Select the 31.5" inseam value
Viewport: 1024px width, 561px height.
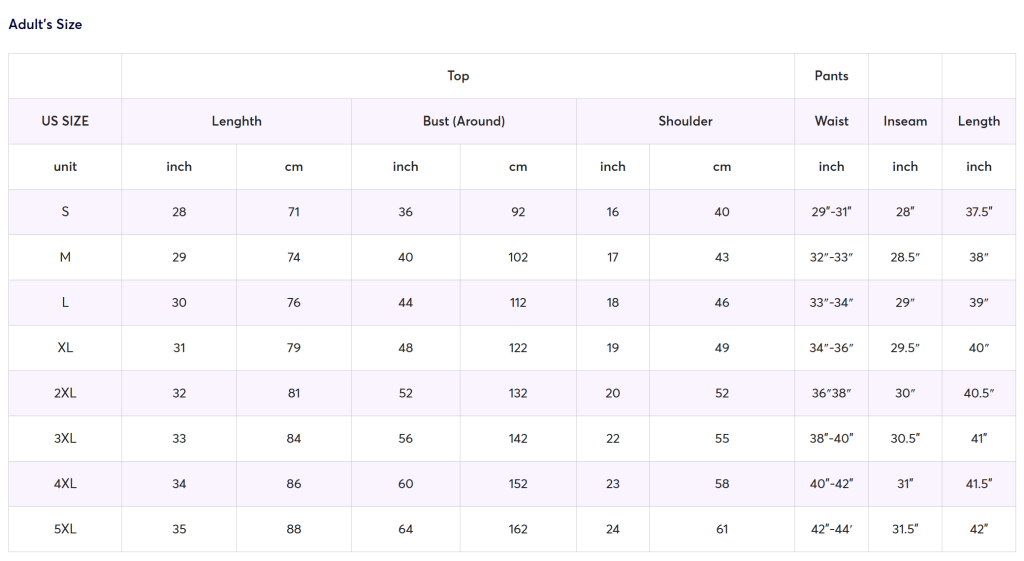click(x=905, y=529)
